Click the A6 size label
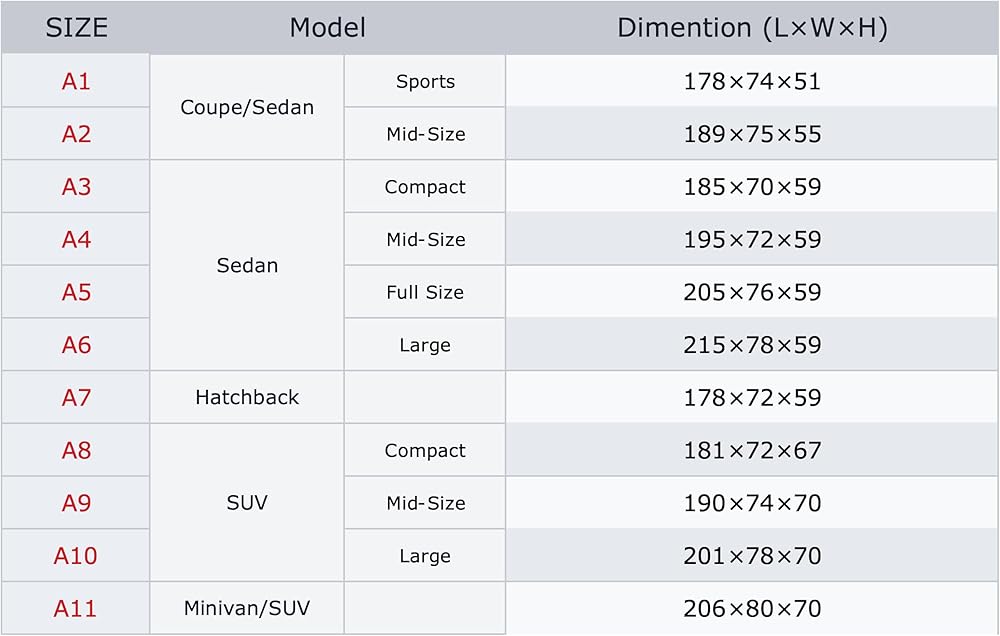Screen dimensions: 1000x636 point(76,345)
